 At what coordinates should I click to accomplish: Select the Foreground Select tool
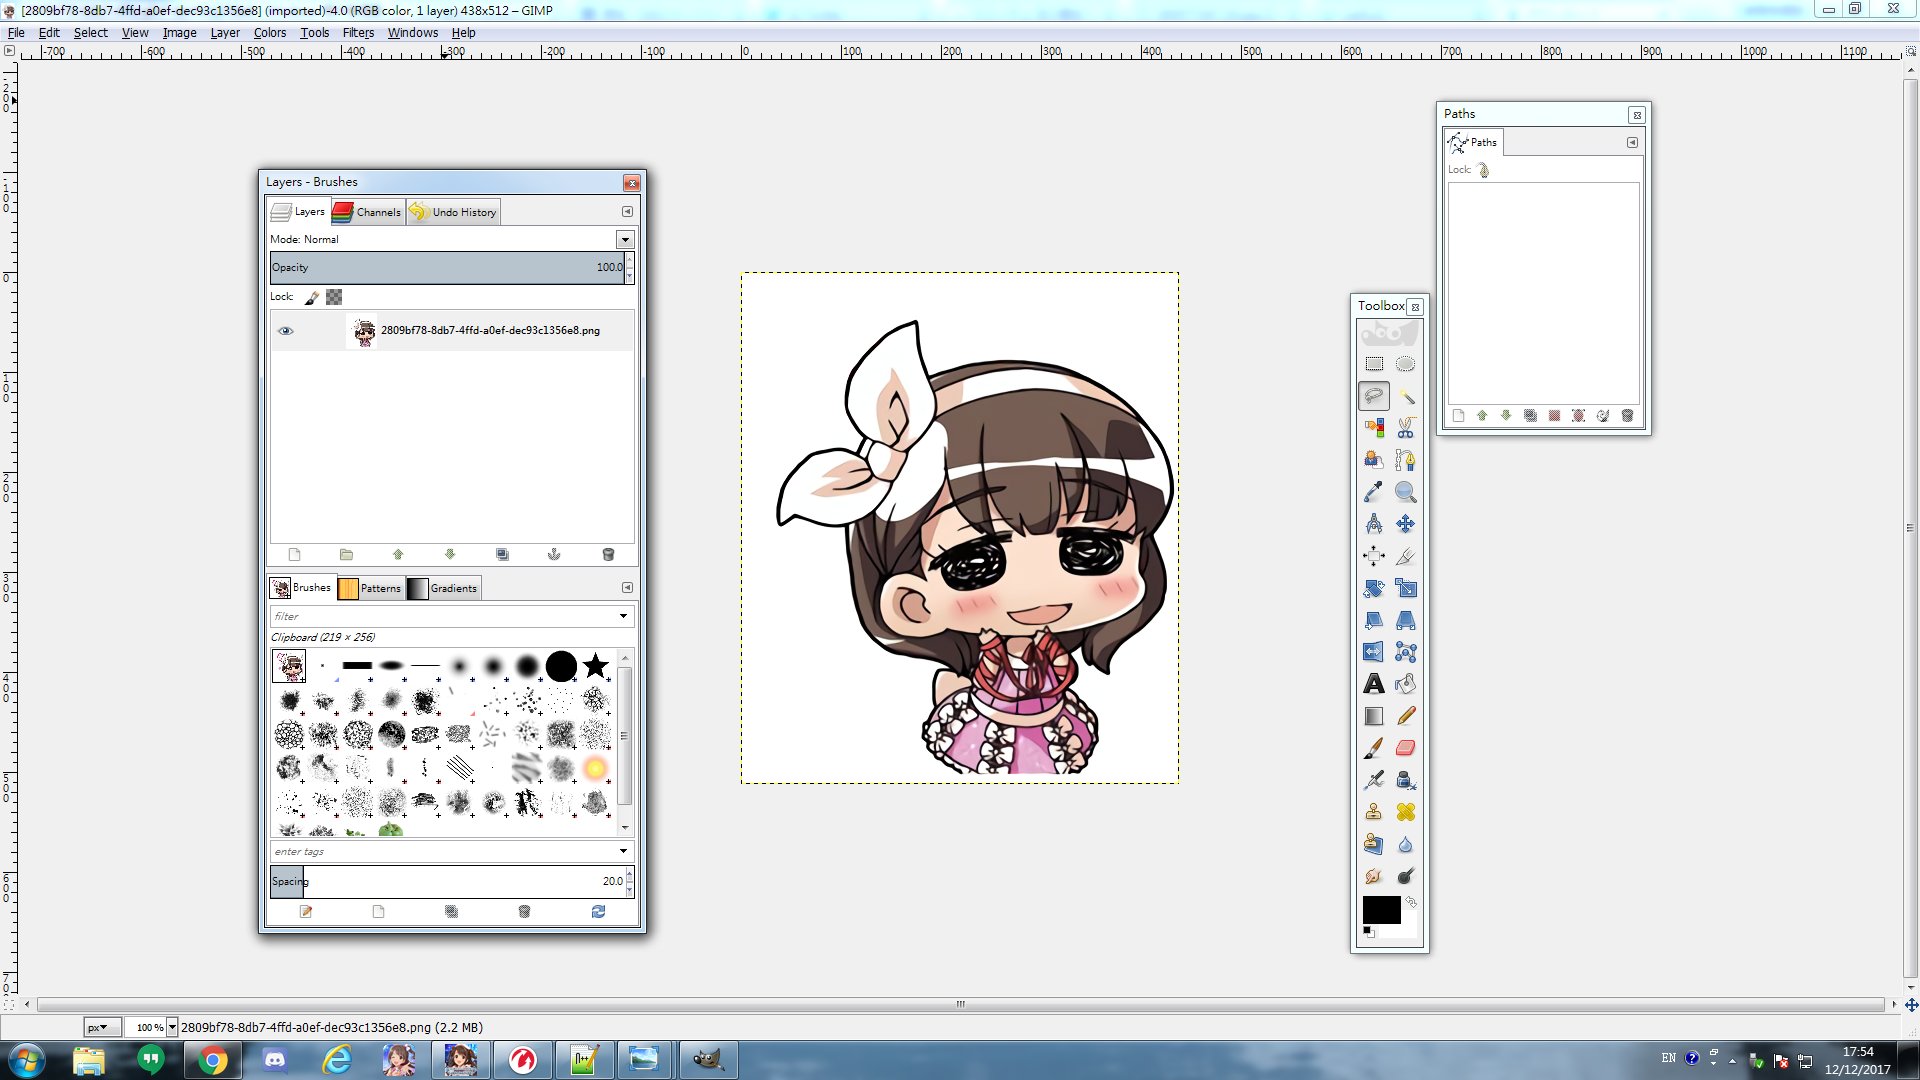point(1374,460)
